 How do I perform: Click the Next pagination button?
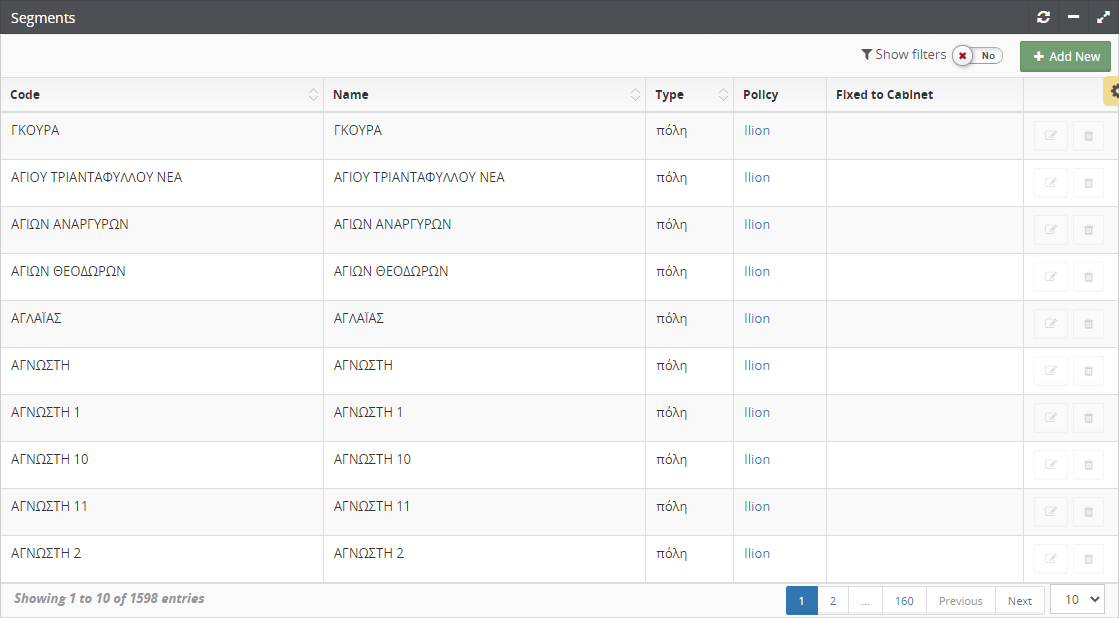pyautogui.click(x=1019, y=601)
